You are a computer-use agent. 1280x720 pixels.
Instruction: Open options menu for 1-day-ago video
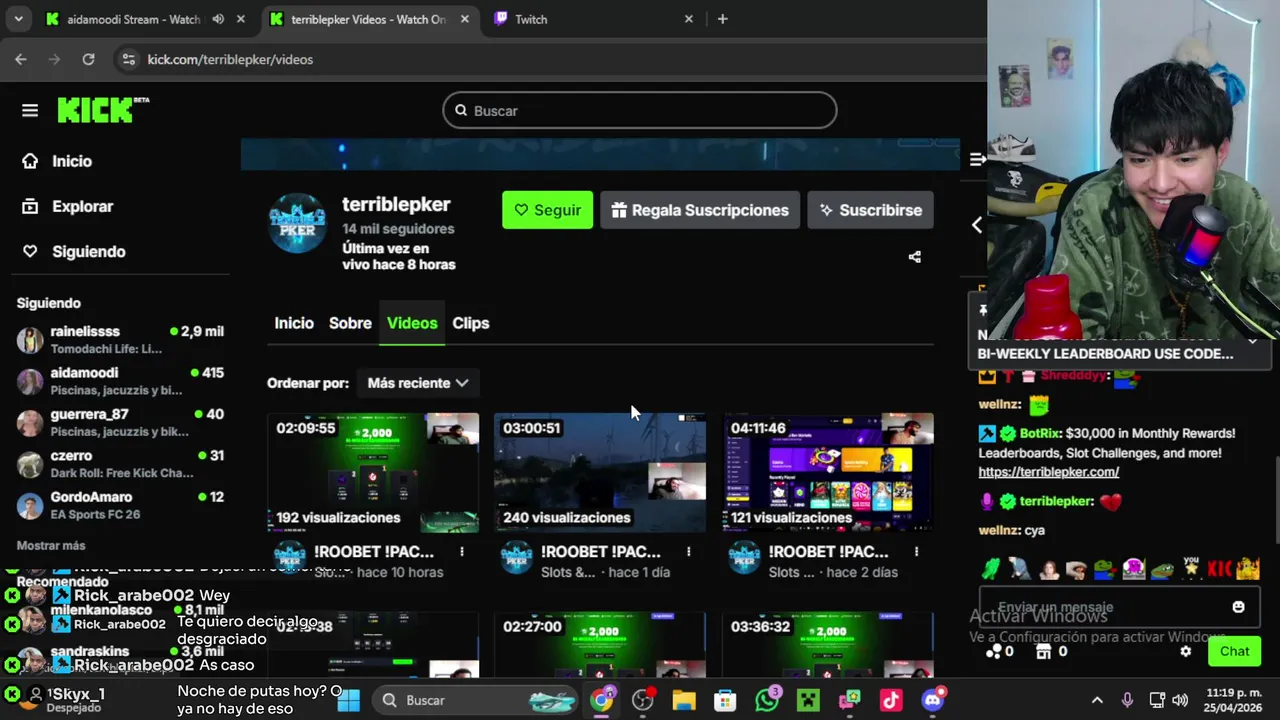pyautogui.click(x=689, y=552)
